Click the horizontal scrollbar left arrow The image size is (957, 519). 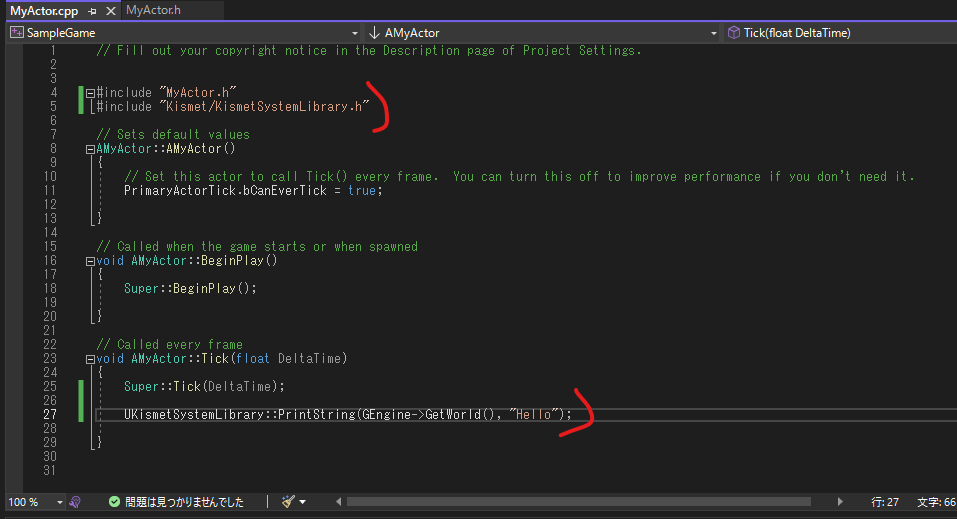[339, 502]
